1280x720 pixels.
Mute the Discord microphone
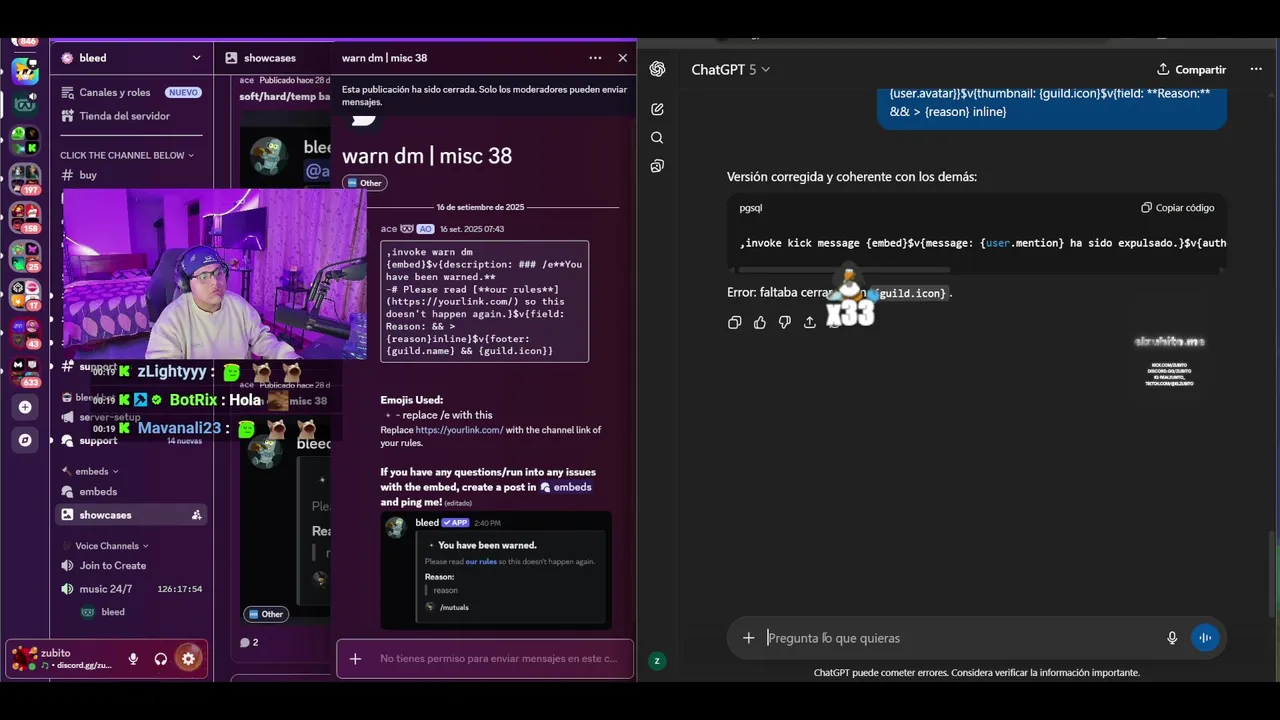pos(133,659)
